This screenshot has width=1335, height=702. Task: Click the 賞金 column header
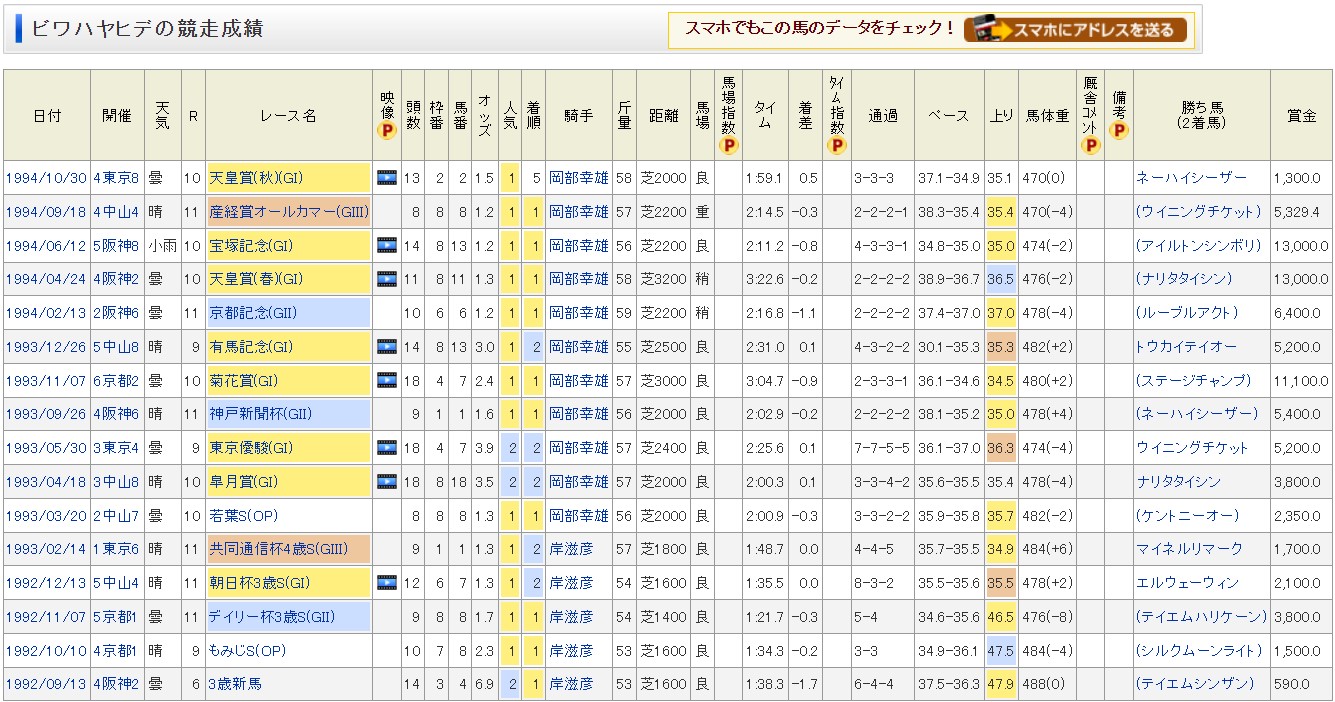coord(1301,116)
